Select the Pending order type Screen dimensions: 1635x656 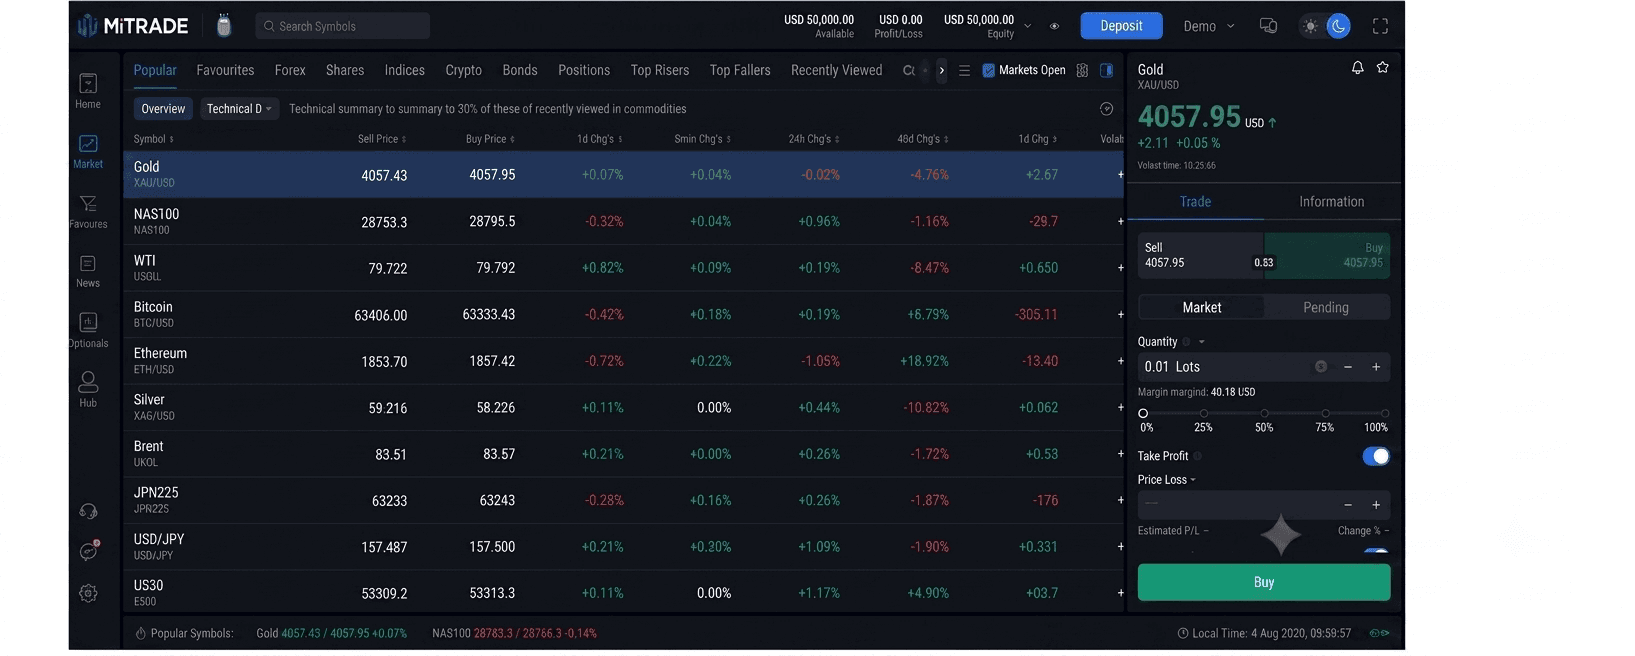pyautogui.click(x=1326, y=307)
